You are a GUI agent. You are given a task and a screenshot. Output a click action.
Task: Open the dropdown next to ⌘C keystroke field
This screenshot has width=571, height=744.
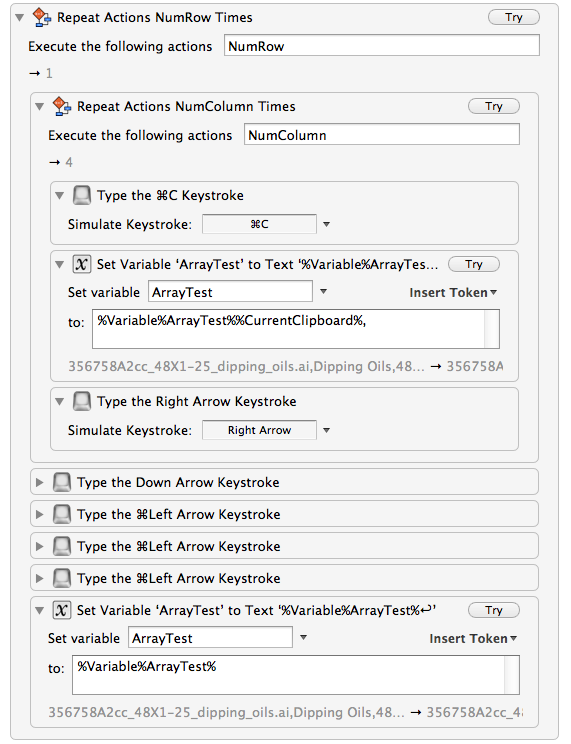pyautogui.click(x=327, y=224)
